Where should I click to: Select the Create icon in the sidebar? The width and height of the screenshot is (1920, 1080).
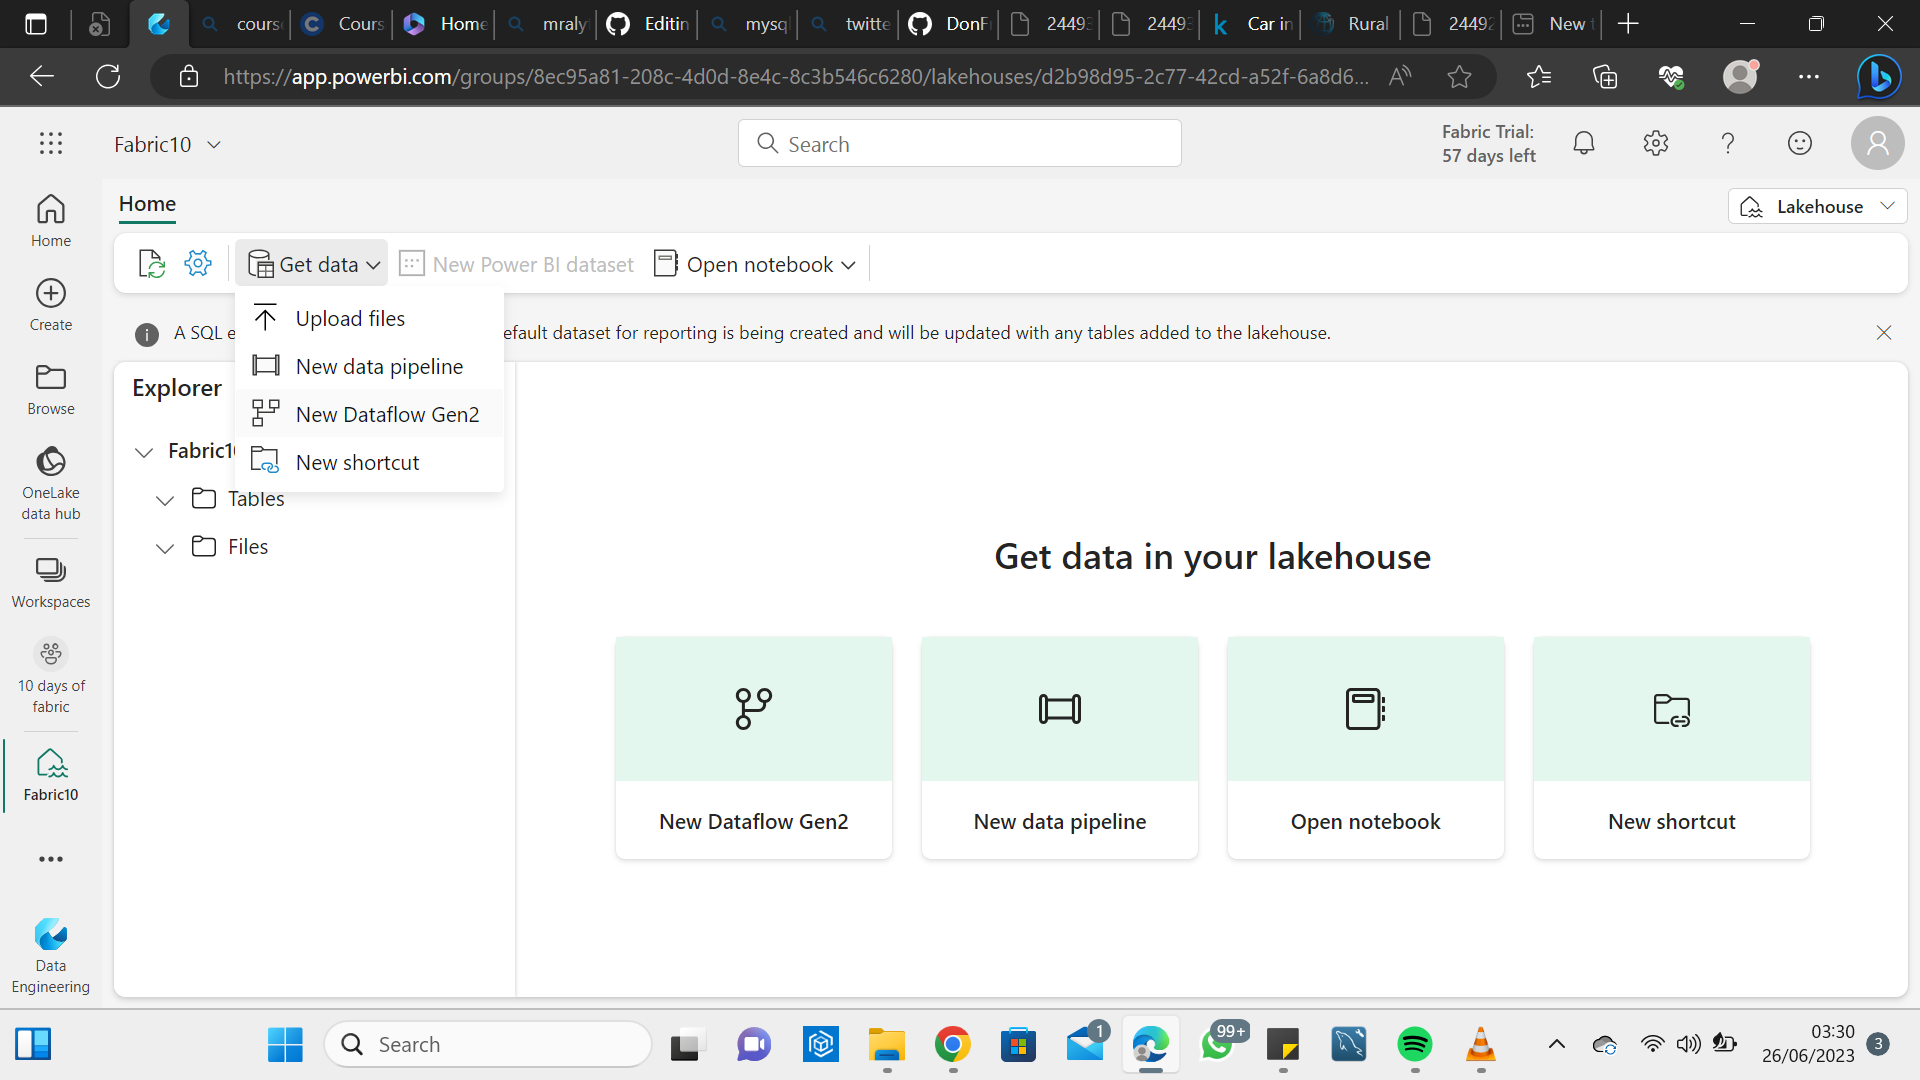click(x=50, y=303)
